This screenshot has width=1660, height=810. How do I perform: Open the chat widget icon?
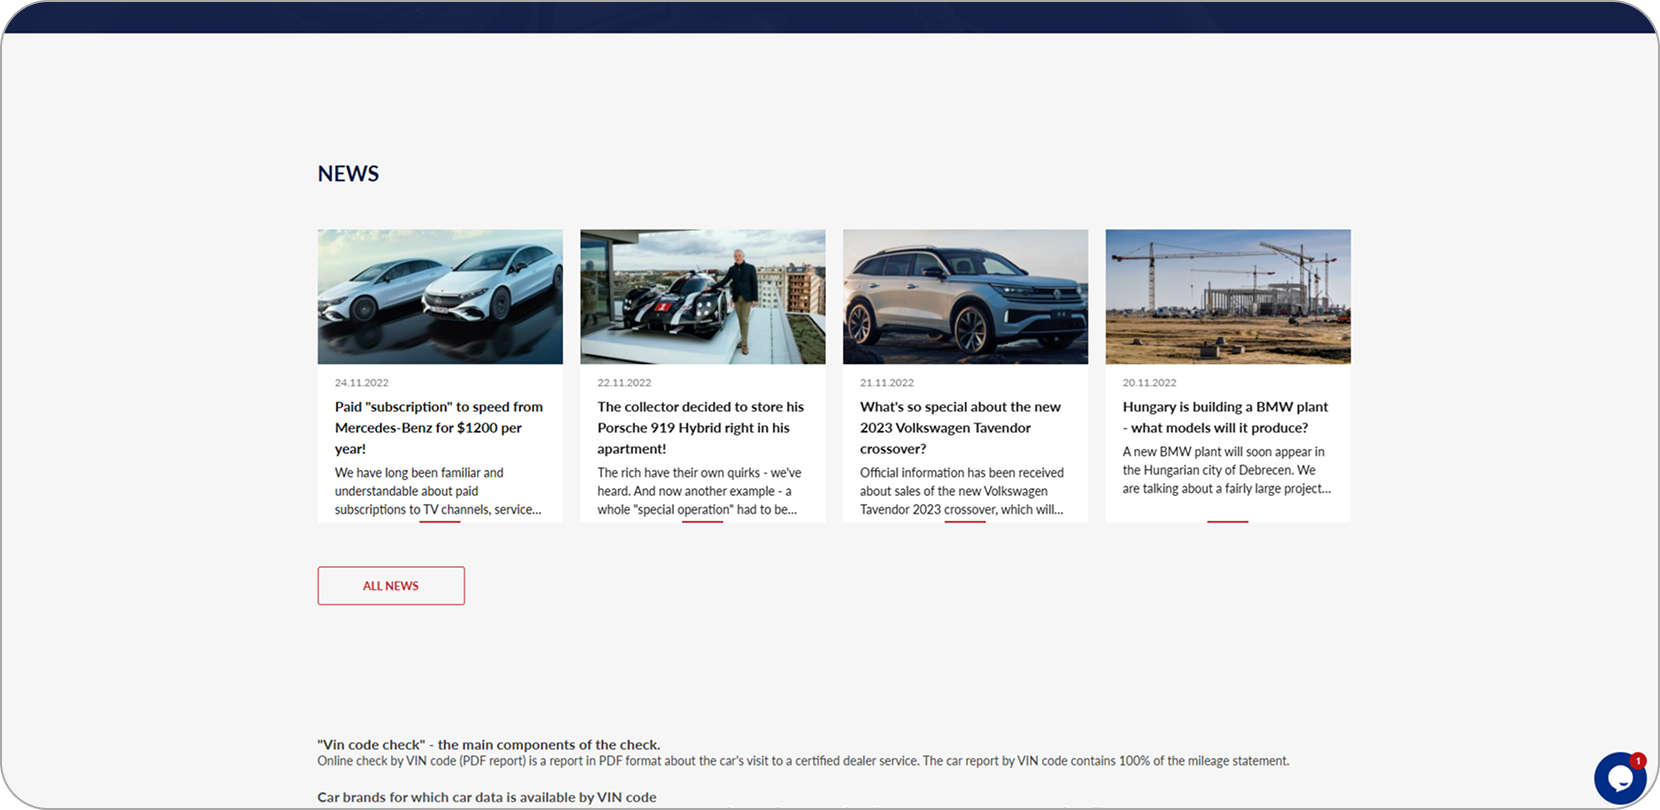tap(1620, 778)
